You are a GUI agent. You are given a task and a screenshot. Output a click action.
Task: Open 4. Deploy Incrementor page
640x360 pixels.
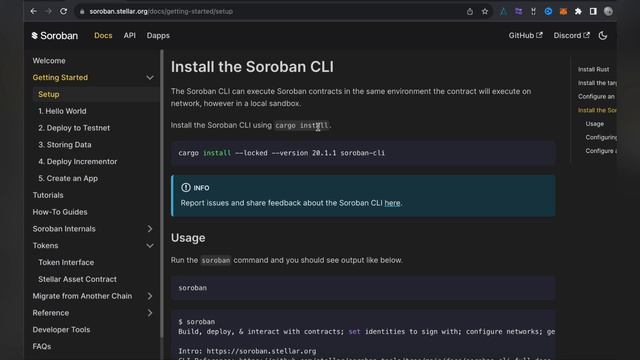78,162
